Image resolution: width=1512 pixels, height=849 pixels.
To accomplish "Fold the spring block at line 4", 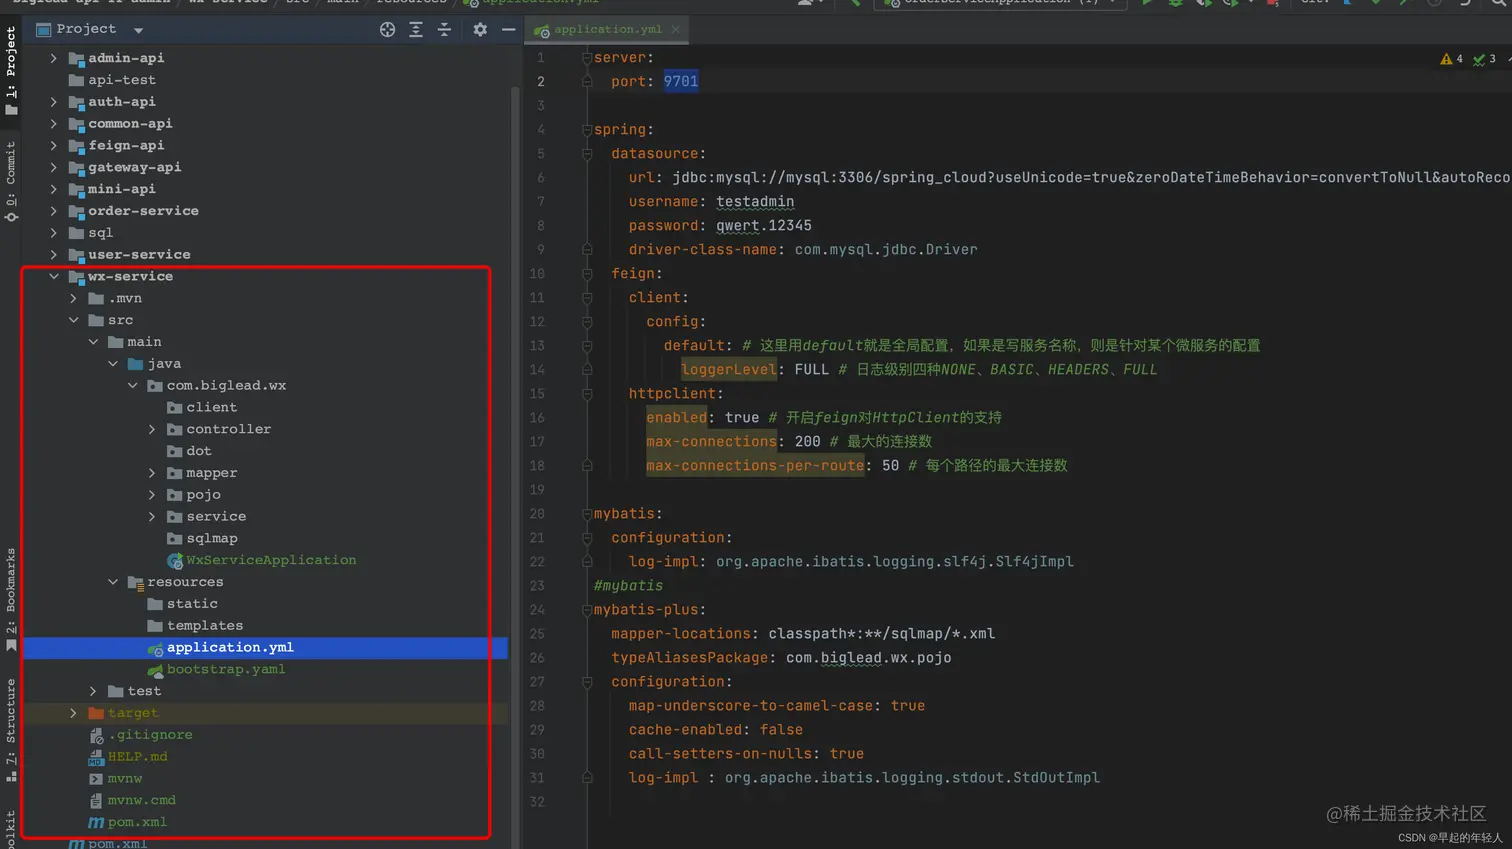I will pos(587,130).
